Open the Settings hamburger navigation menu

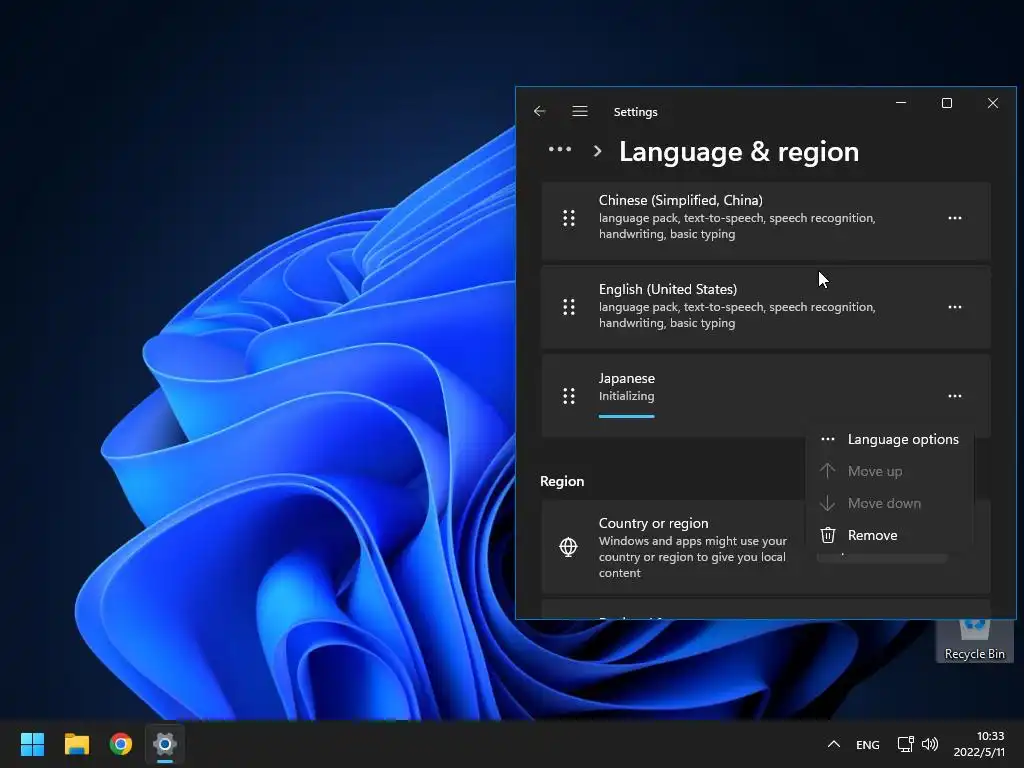pyautogui.click(x=580, y=112)
